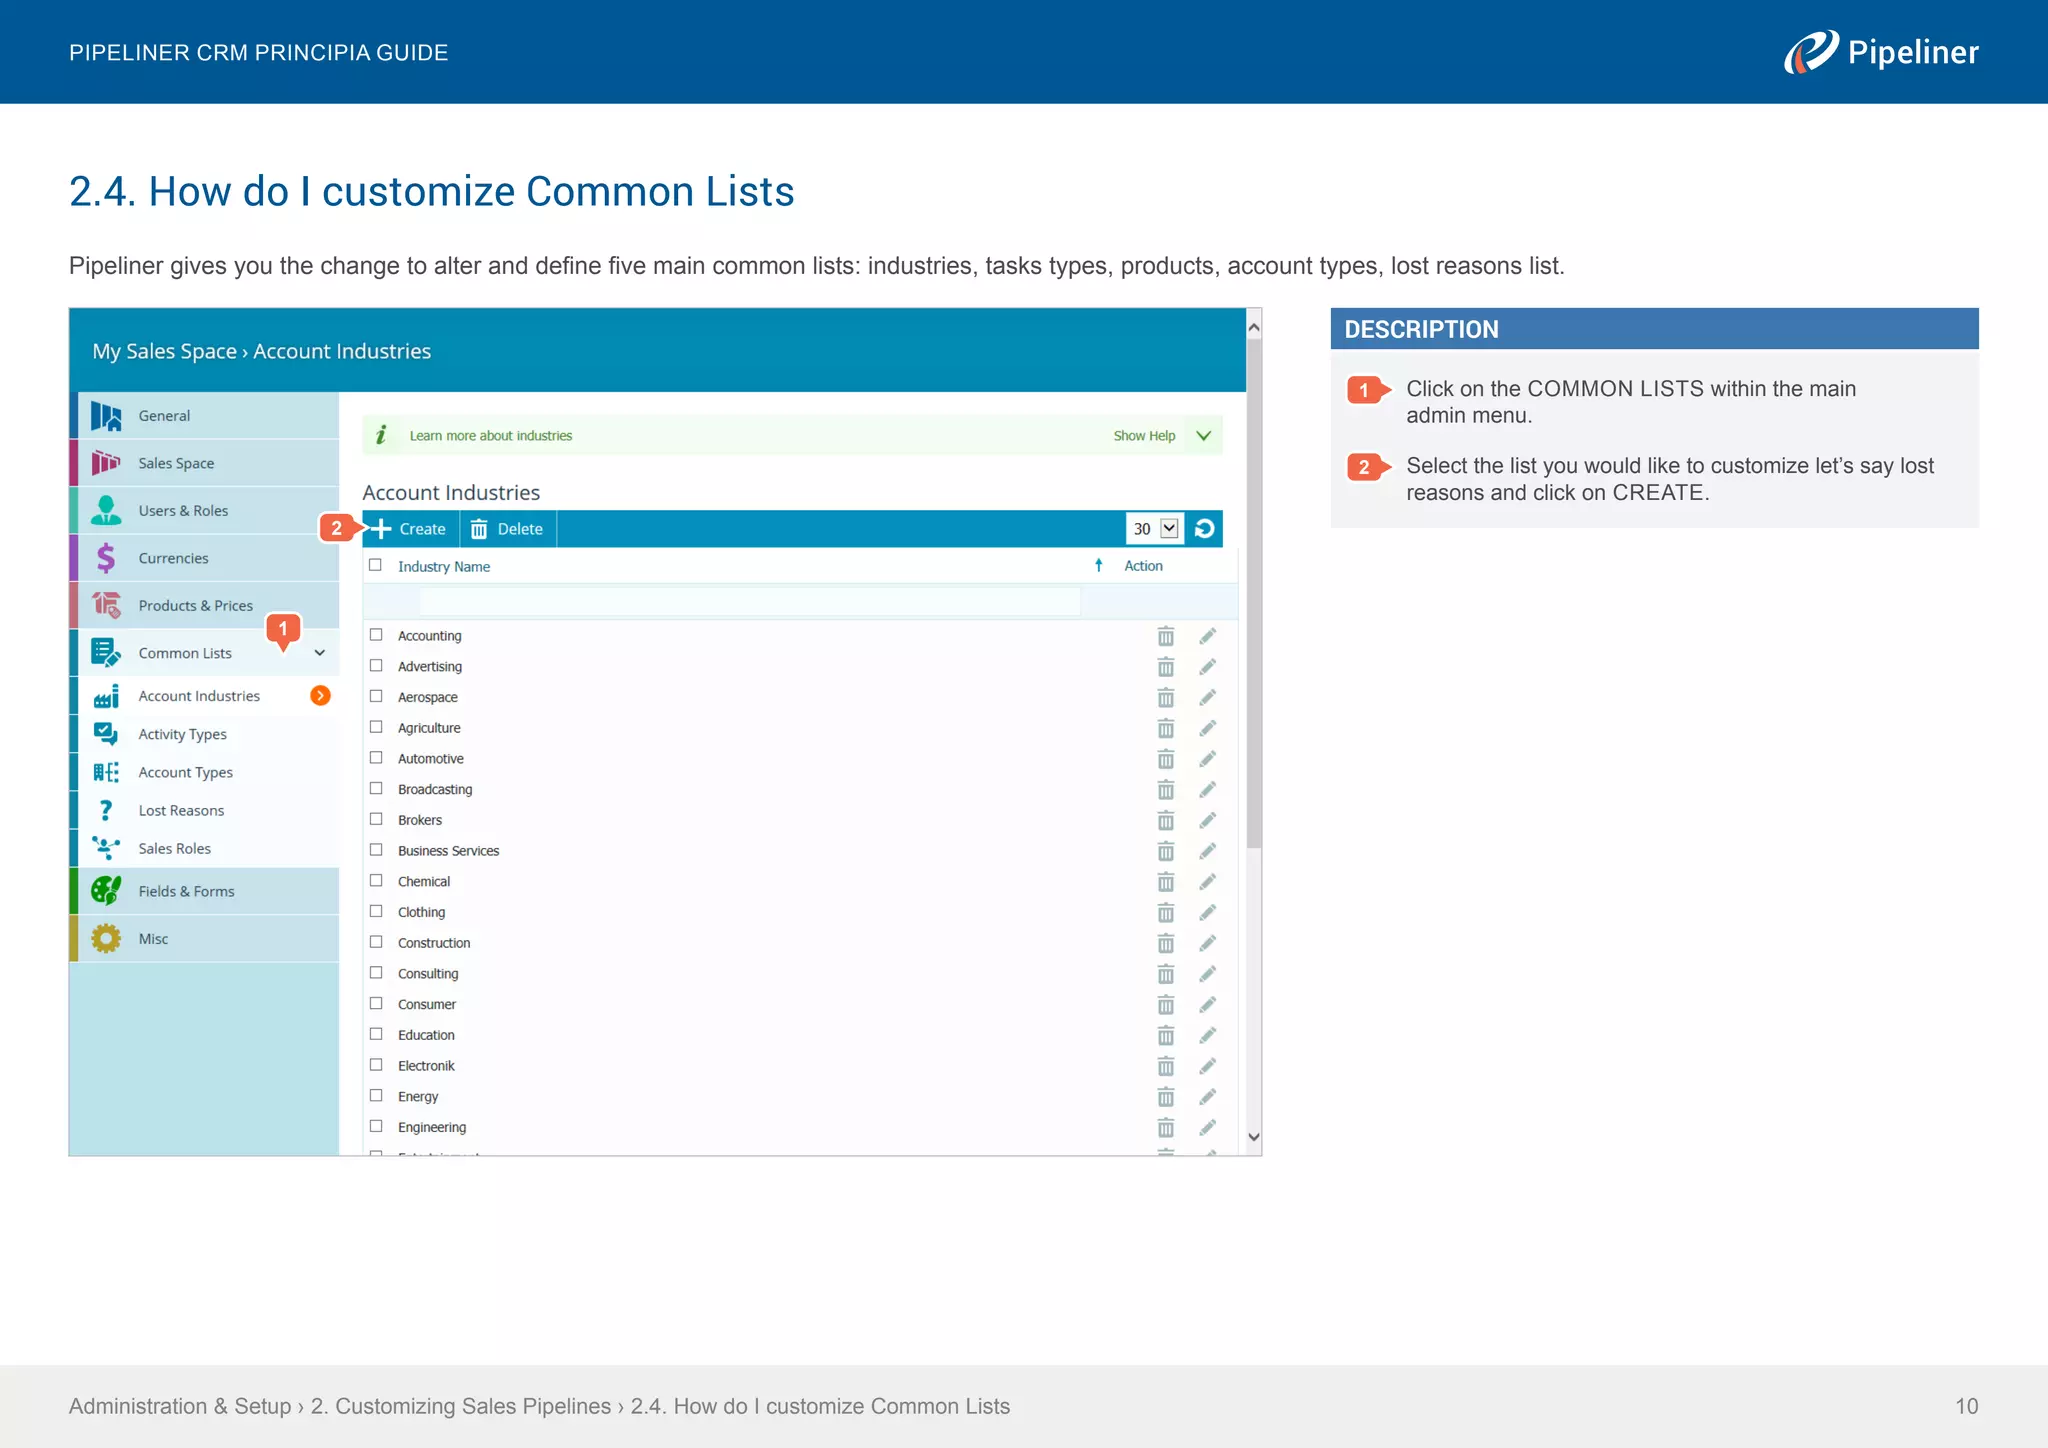Check the Automotive row checkbox
The width and height of the screenshot is (2048, 1448).
point(376,758)
